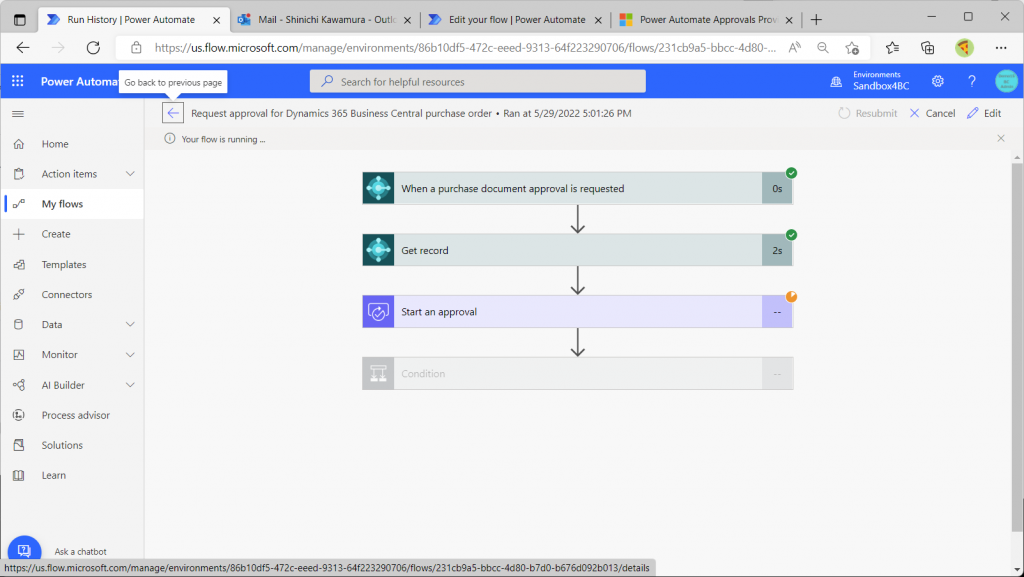
Task: Dismiss the 'Your flow is running' banner
Action: (x=1001, y=138)
